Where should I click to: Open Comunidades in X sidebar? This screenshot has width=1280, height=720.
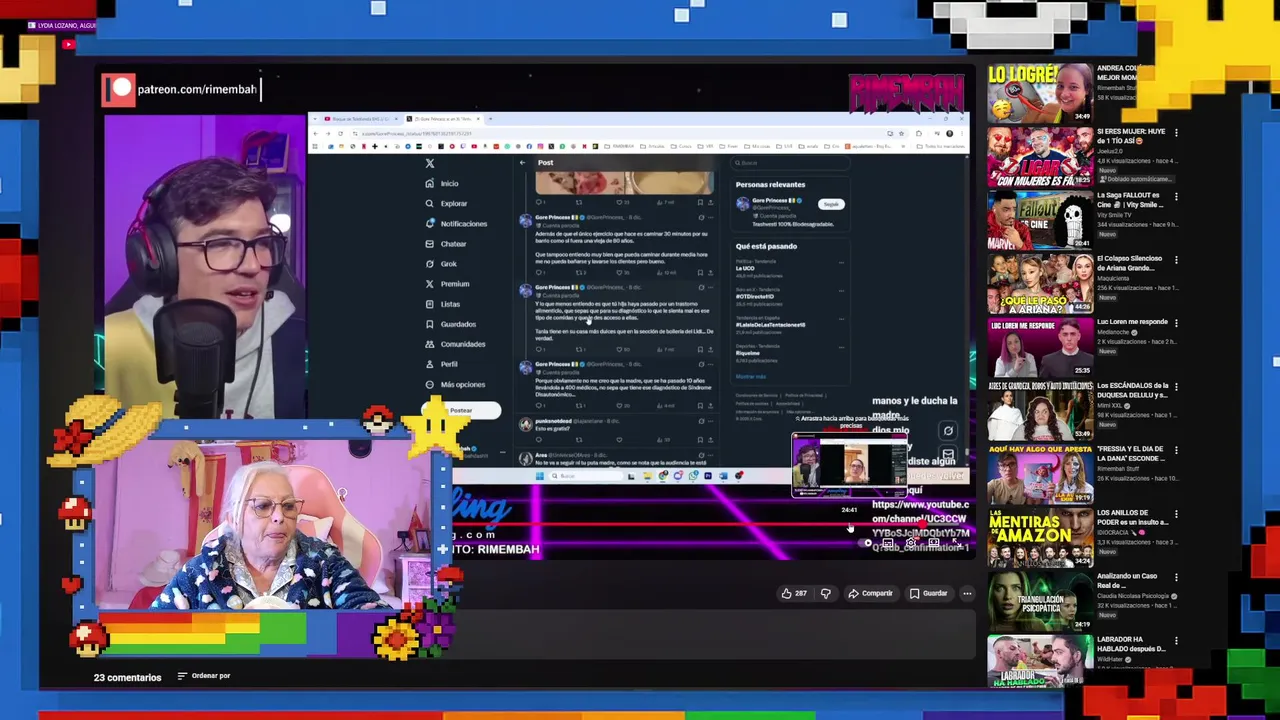tap(455, 344)
